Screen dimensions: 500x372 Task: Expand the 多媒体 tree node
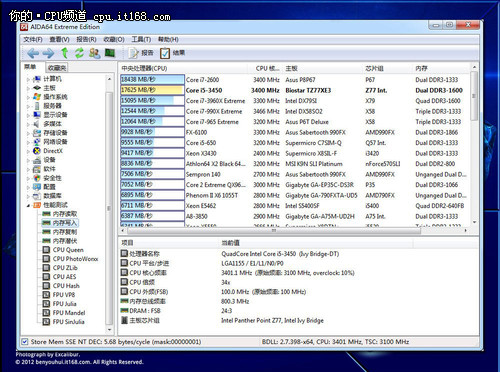(x=29, y=124)
